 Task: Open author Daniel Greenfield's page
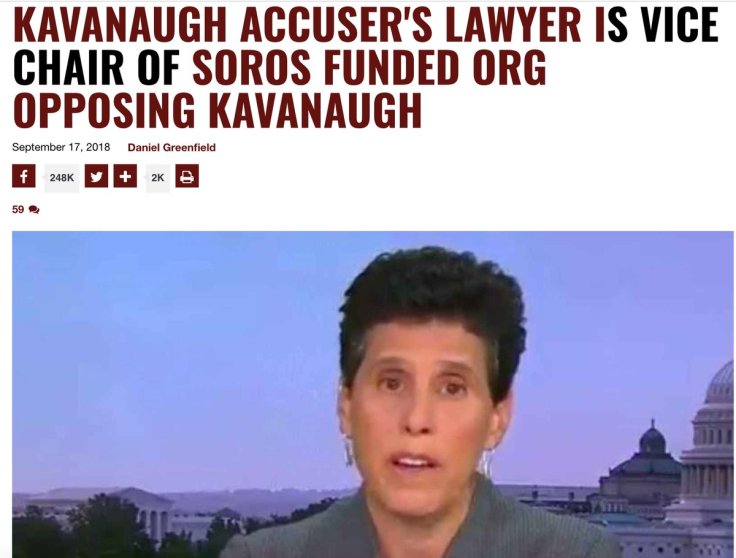[172, 147]
